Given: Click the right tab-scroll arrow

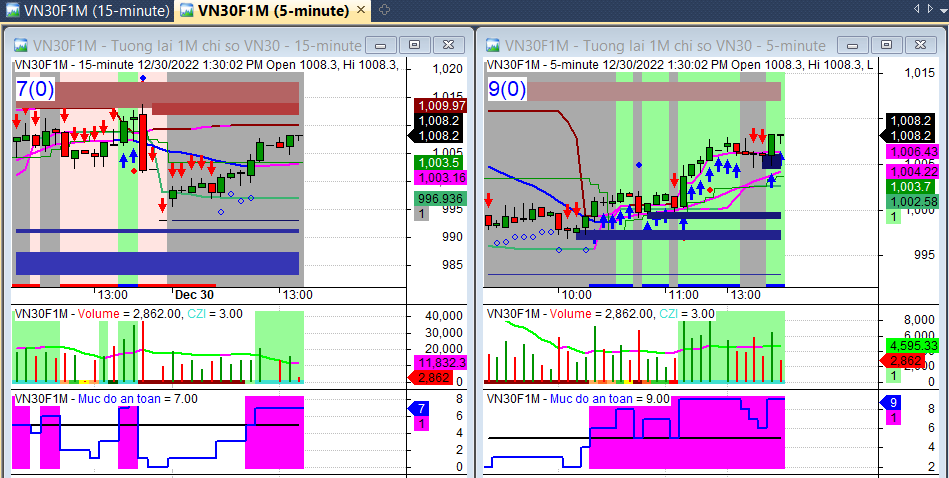Looking at the screenshot, I should click(931, 8).
